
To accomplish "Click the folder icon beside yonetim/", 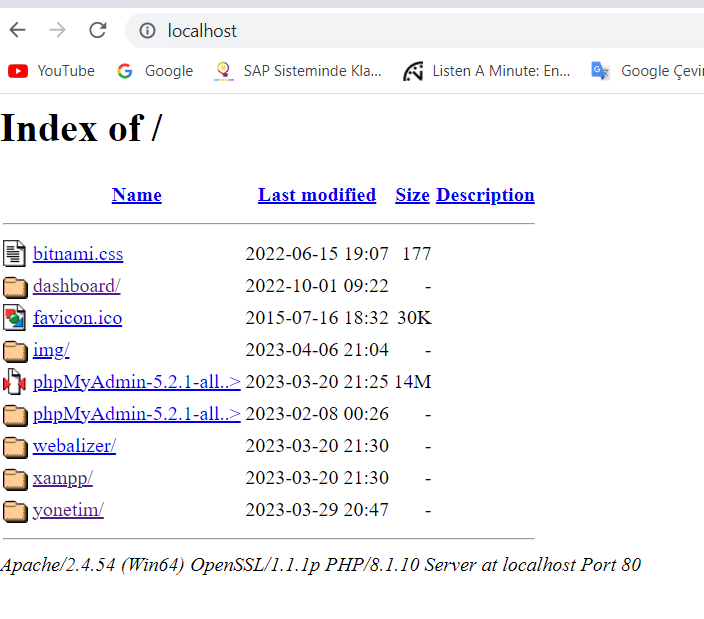I will click(x=15, y=512).
